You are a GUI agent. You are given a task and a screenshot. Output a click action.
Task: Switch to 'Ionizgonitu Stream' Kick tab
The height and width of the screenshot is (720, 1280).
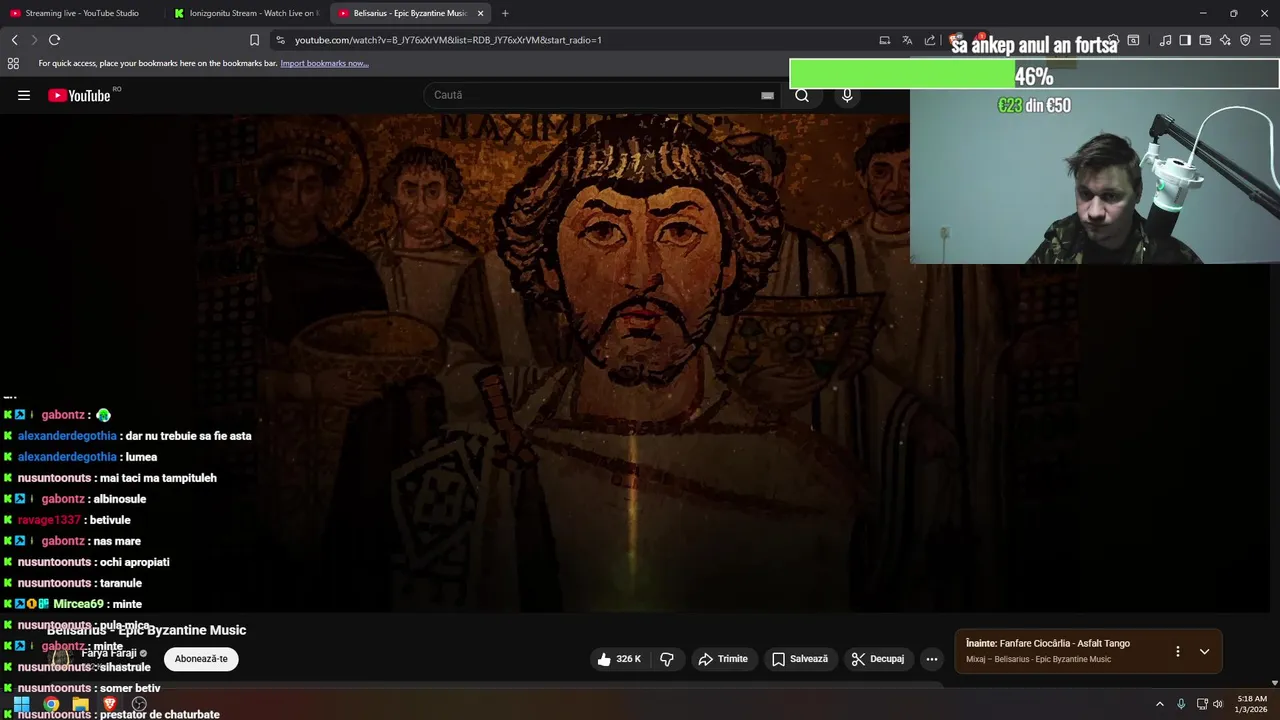[245, 13]
